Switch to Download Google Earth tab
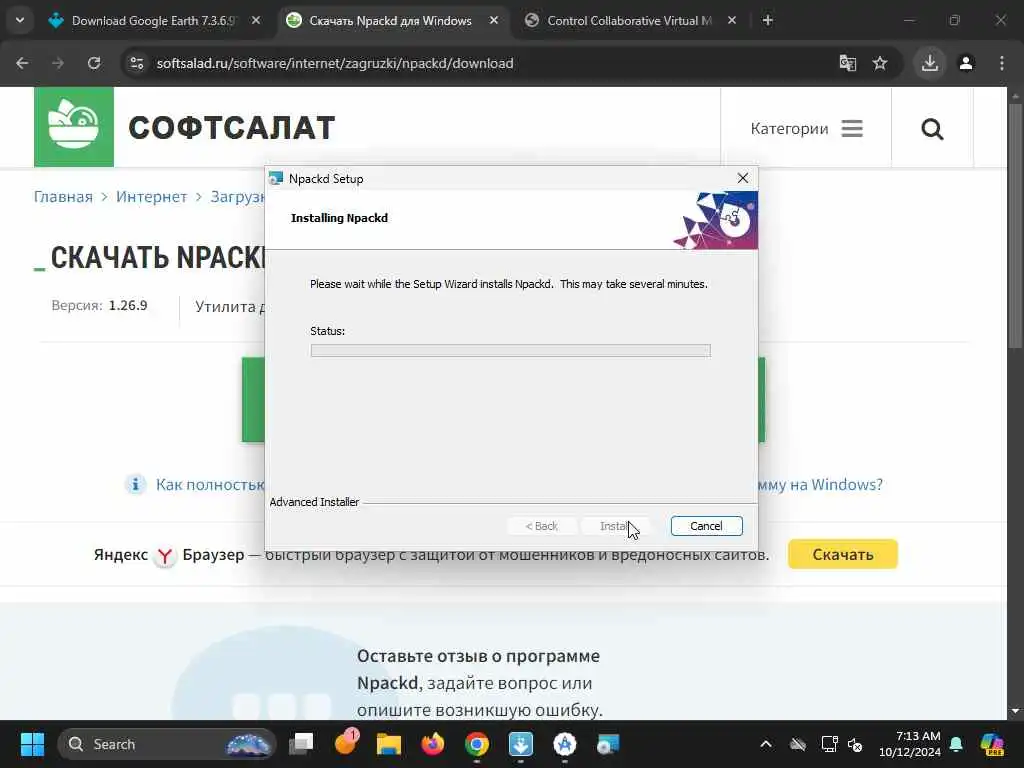This screenshot has width=1024, height=768. 153,21
